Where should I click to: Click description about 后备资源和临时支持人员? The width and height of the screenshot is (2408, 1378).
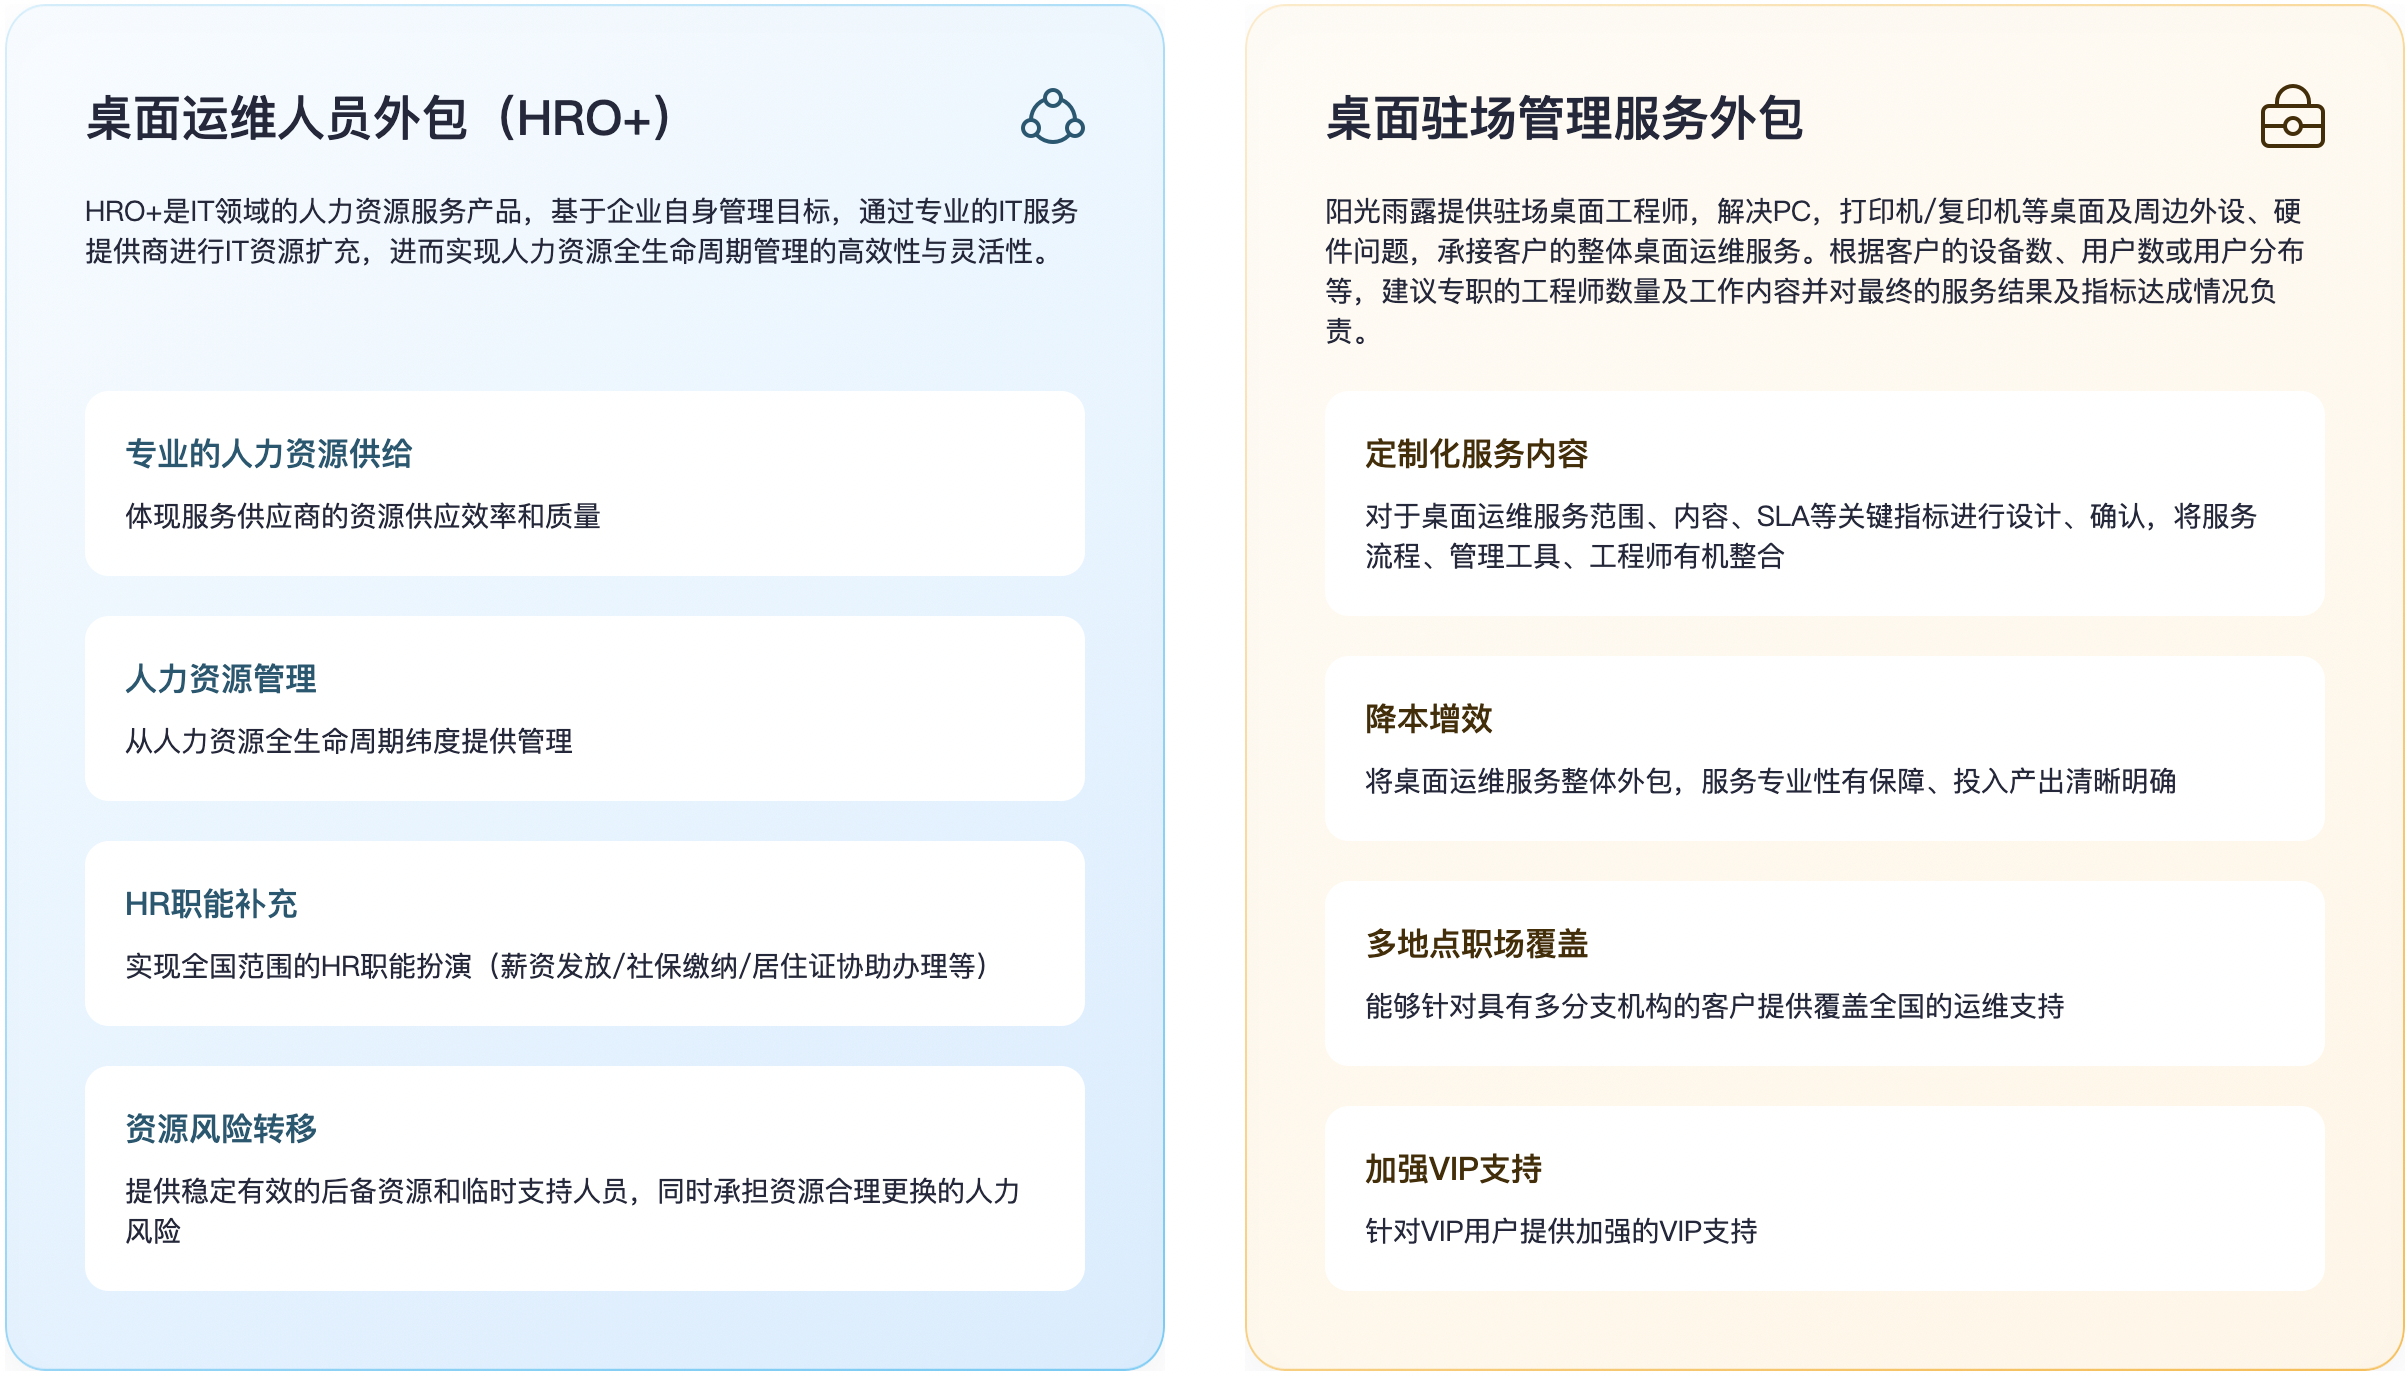(x=572, y=1191)
